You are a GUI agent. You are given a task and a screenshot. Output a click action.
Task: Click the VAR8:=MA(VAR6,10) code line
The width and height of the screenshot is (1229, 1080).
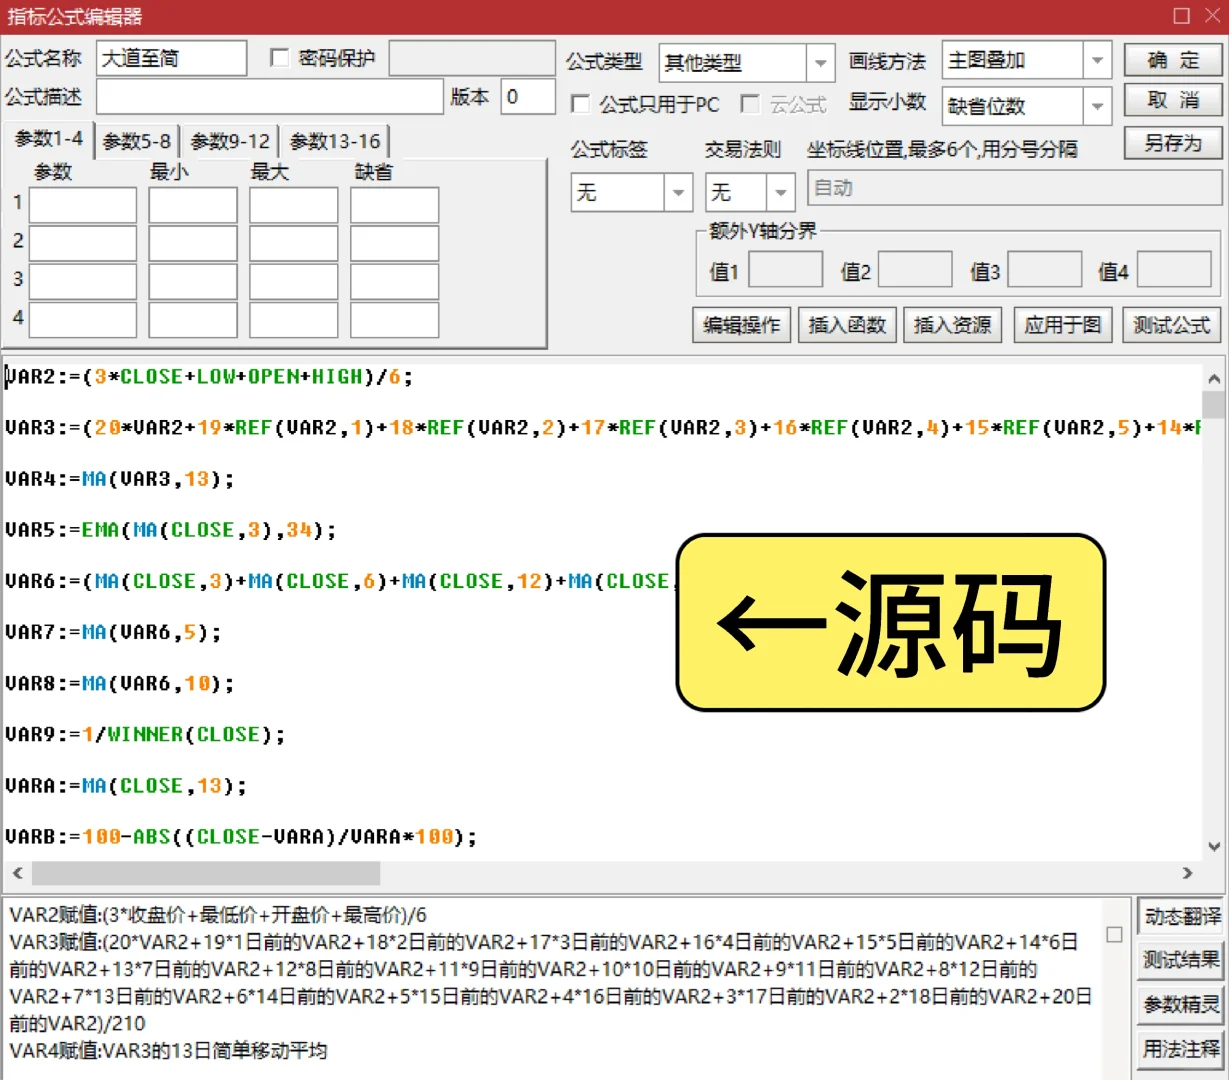[119, 683]
